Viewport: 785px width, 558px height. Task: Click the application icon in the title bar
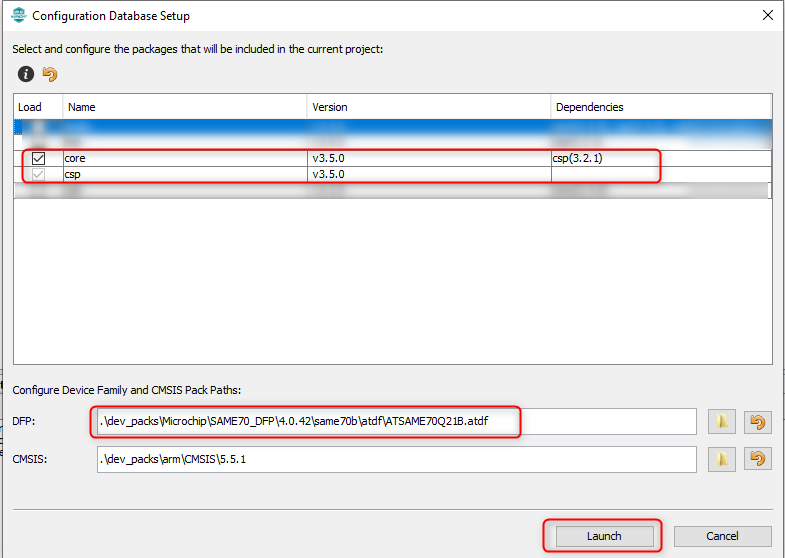(x=17, y=16)
